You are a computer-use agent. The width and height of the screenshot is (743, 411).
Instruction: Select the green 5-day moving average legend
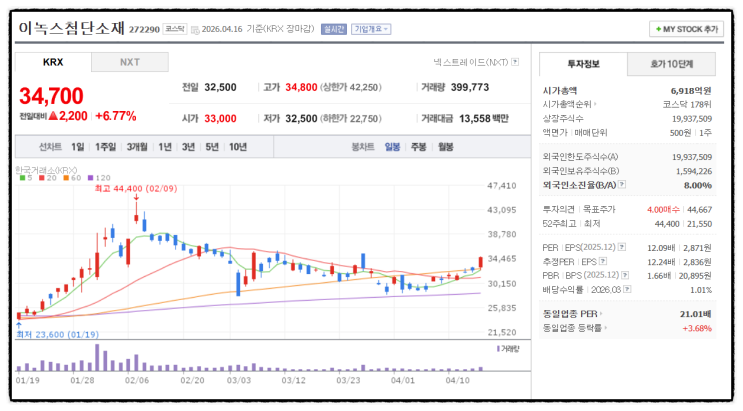[x=26, y=178]
